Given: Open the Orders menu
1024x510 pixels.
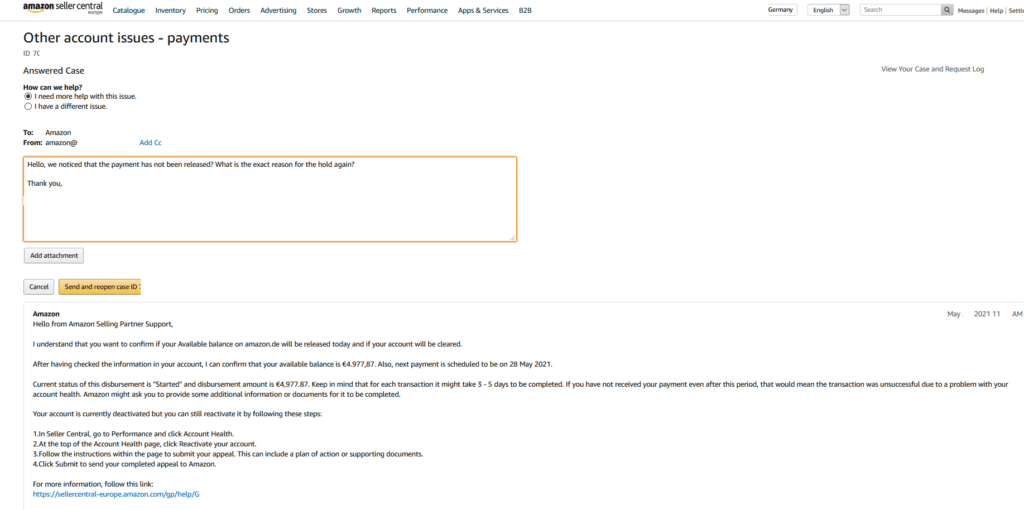Looking at the screenshot, I should 239,10.
